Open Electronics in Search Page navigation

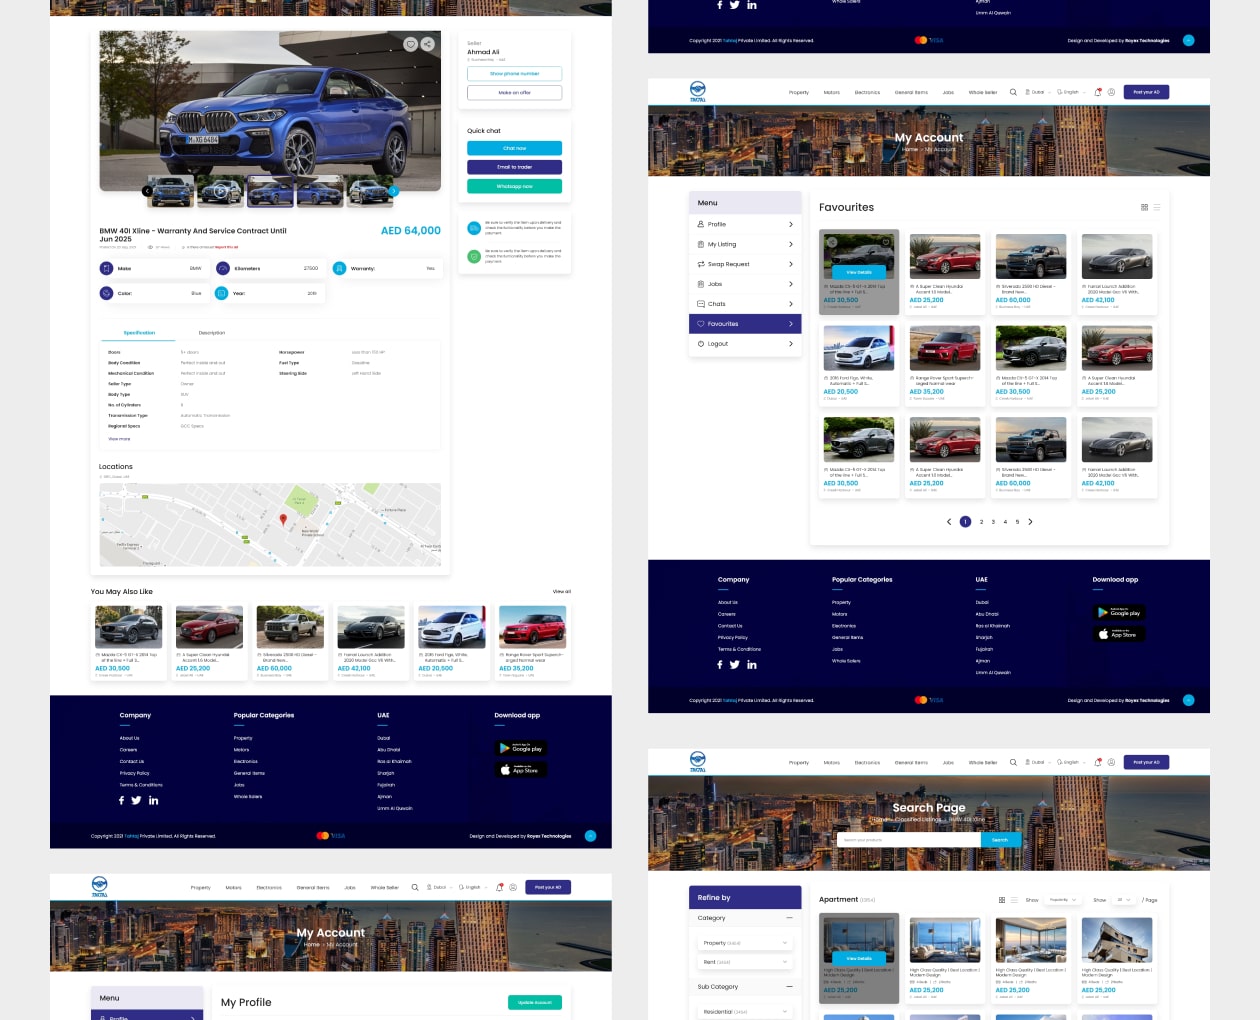pyautogui.click(x=867, y=762)
